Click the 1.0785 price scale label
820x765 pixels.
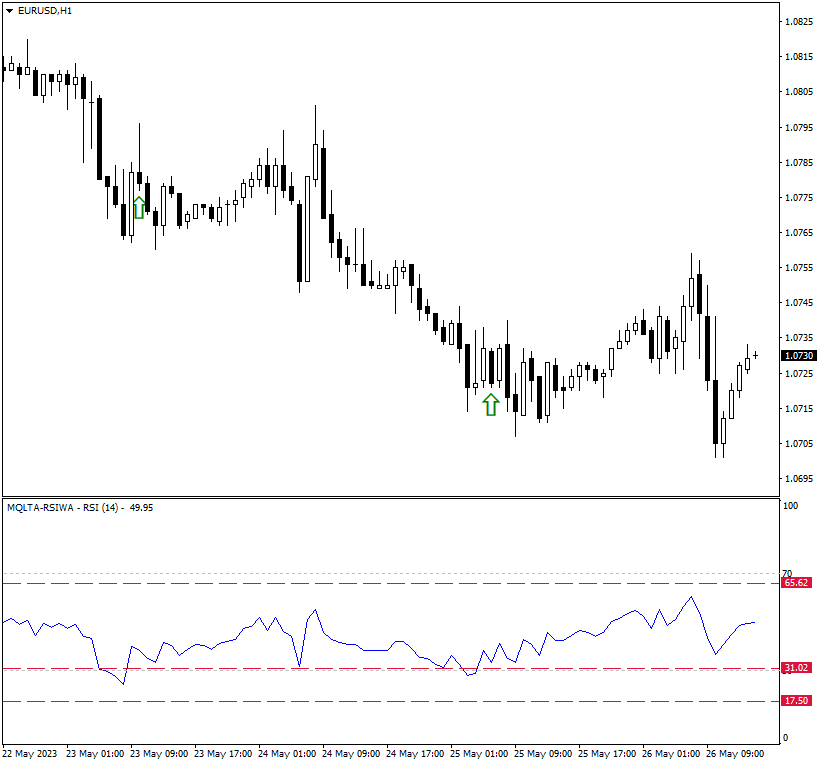click(x=799, y=163)
